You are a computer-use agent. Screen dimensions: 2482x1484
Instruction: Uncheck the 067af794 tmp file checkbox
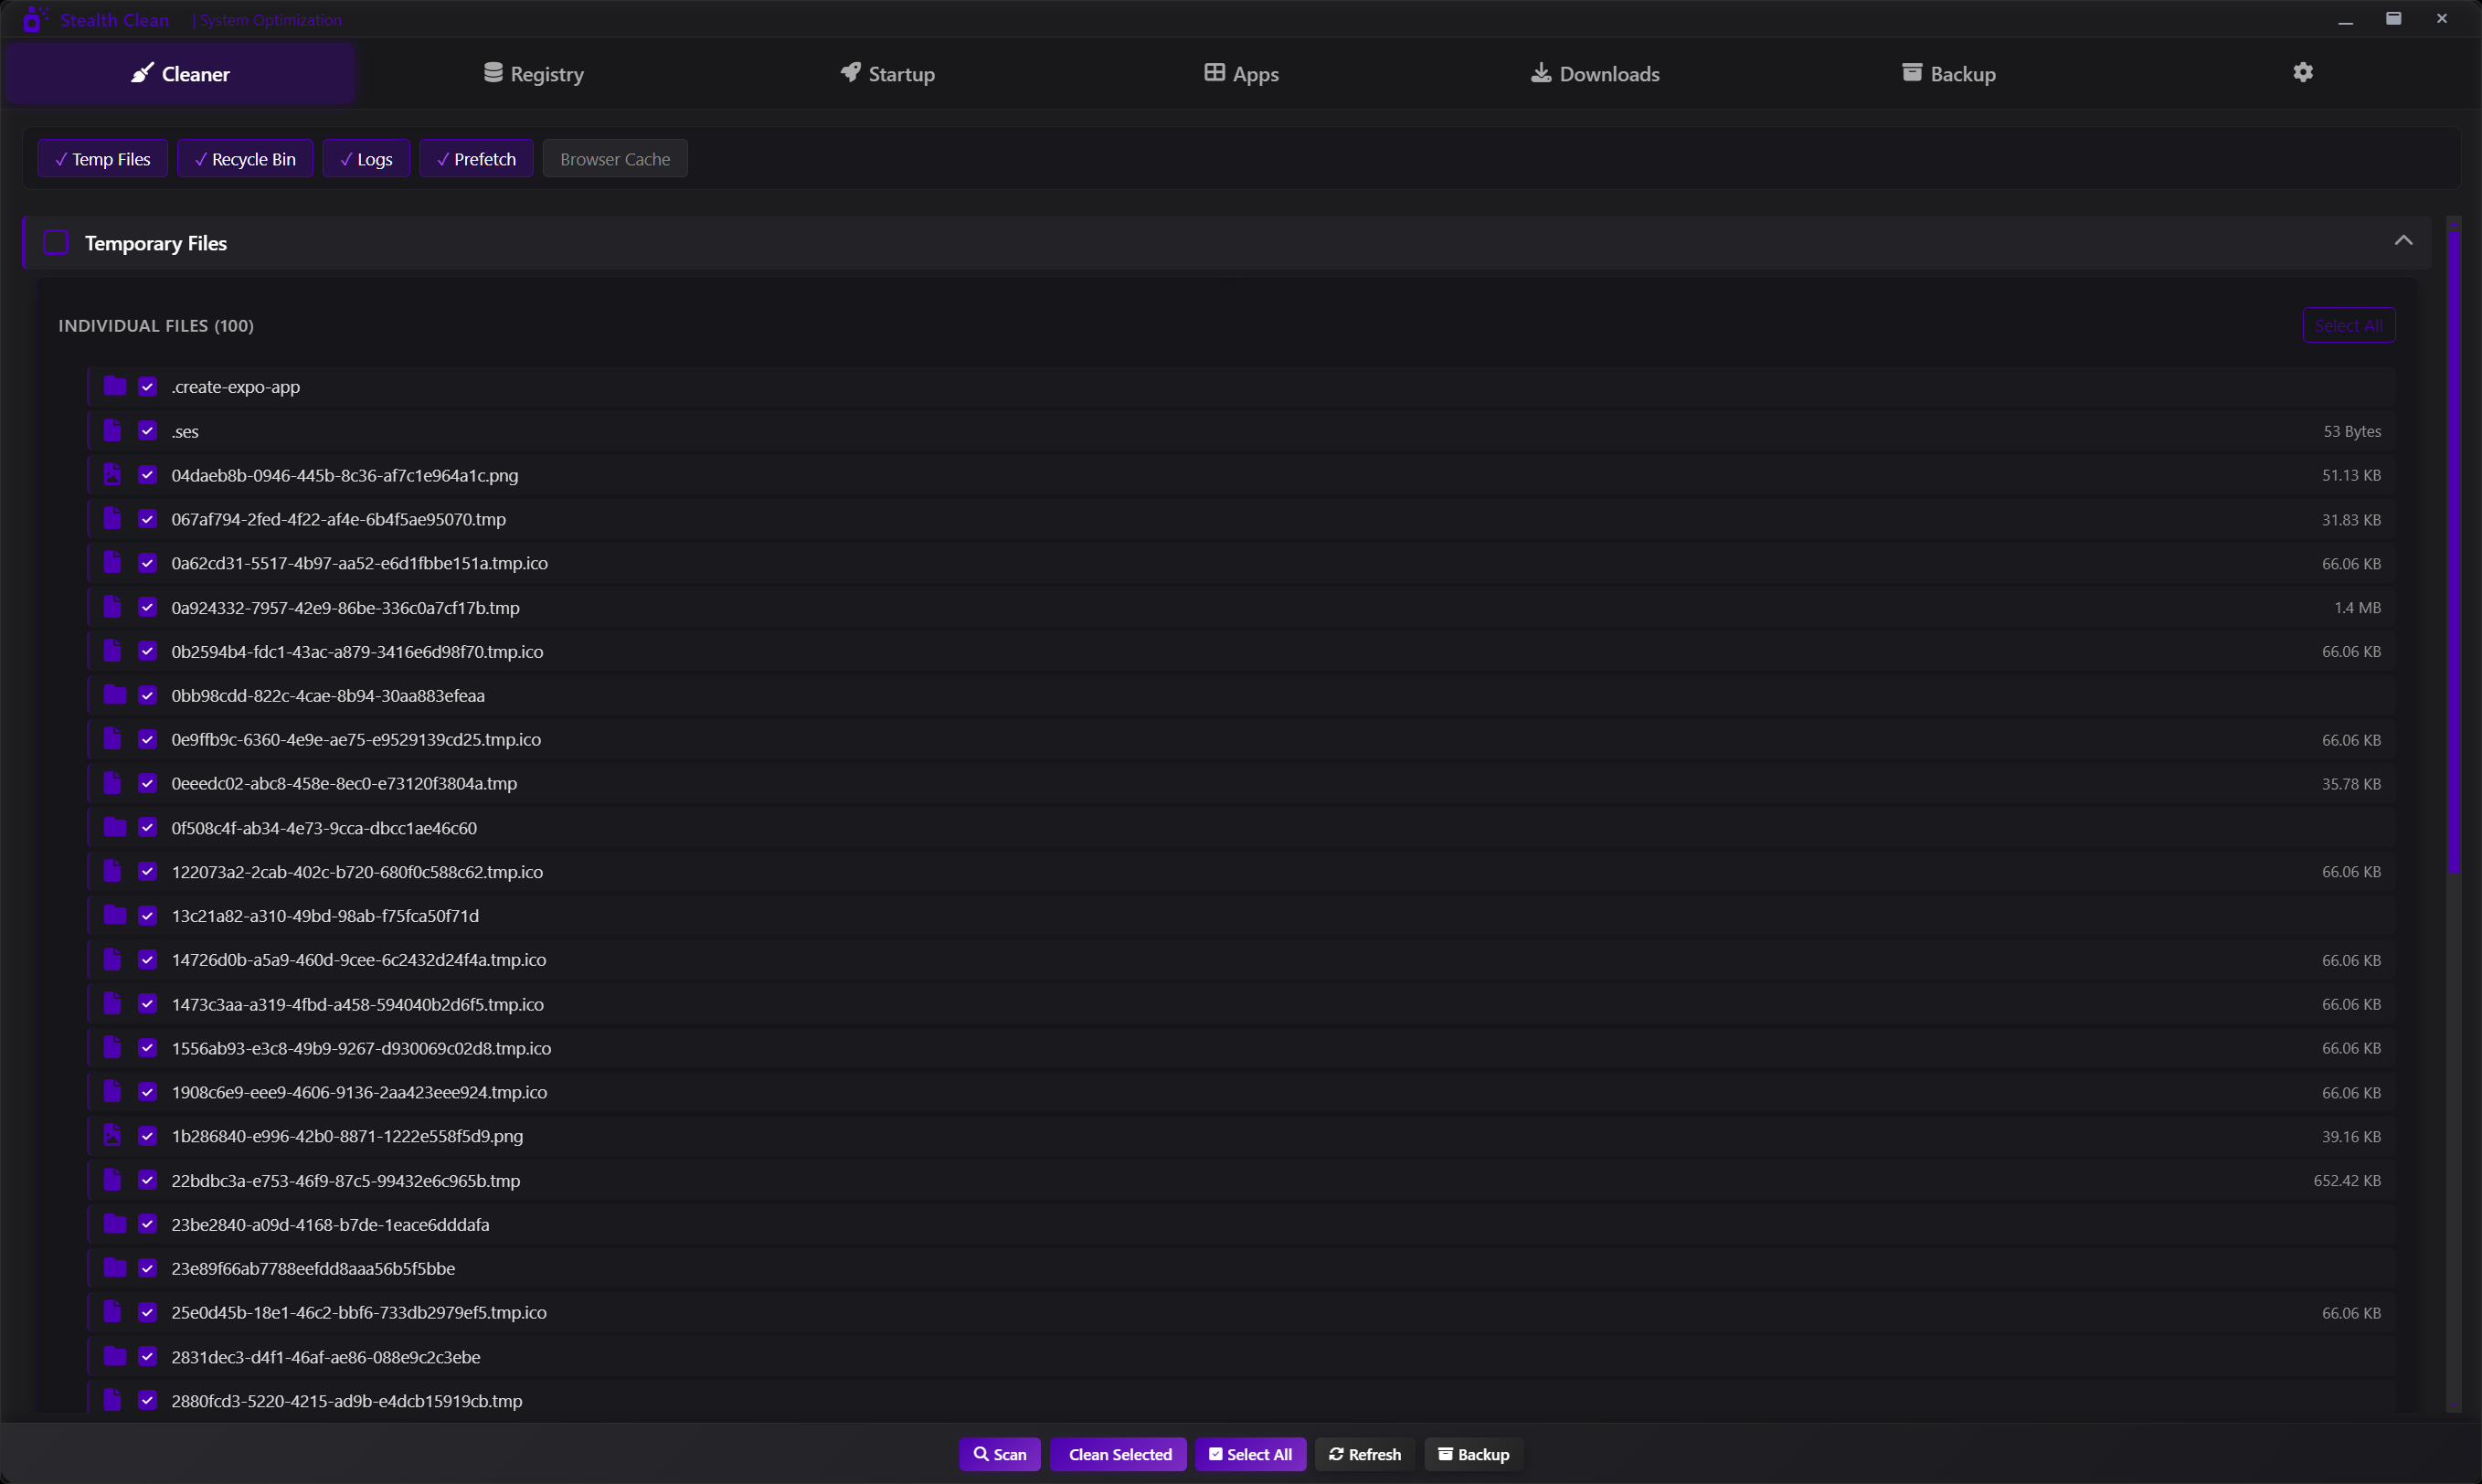tap(148, 519)
